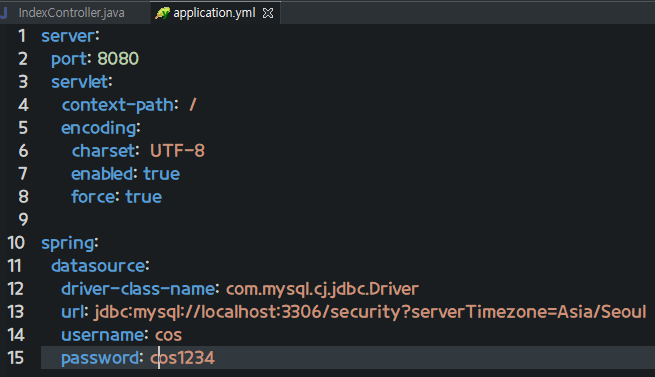Click line number 15 in the gutter
Viewport: 655px width, 377px height.
pyautogui.click(x=15, y=358)
